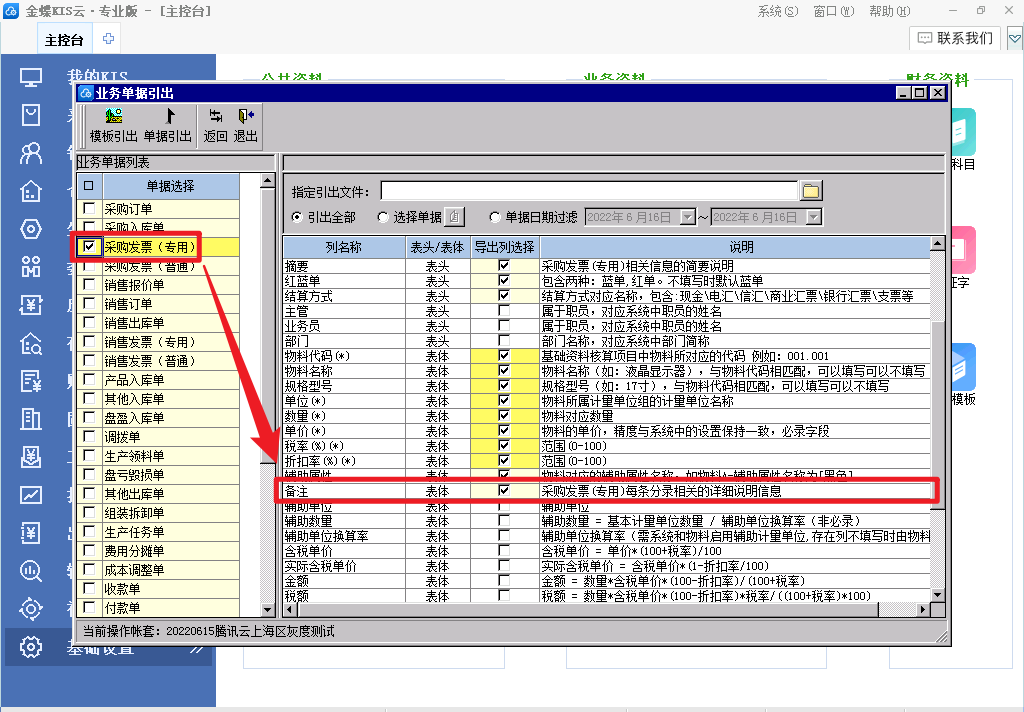The image size is (1024, 712).
Task: Click the 单据选择 list column header
Action: point(170,186)
